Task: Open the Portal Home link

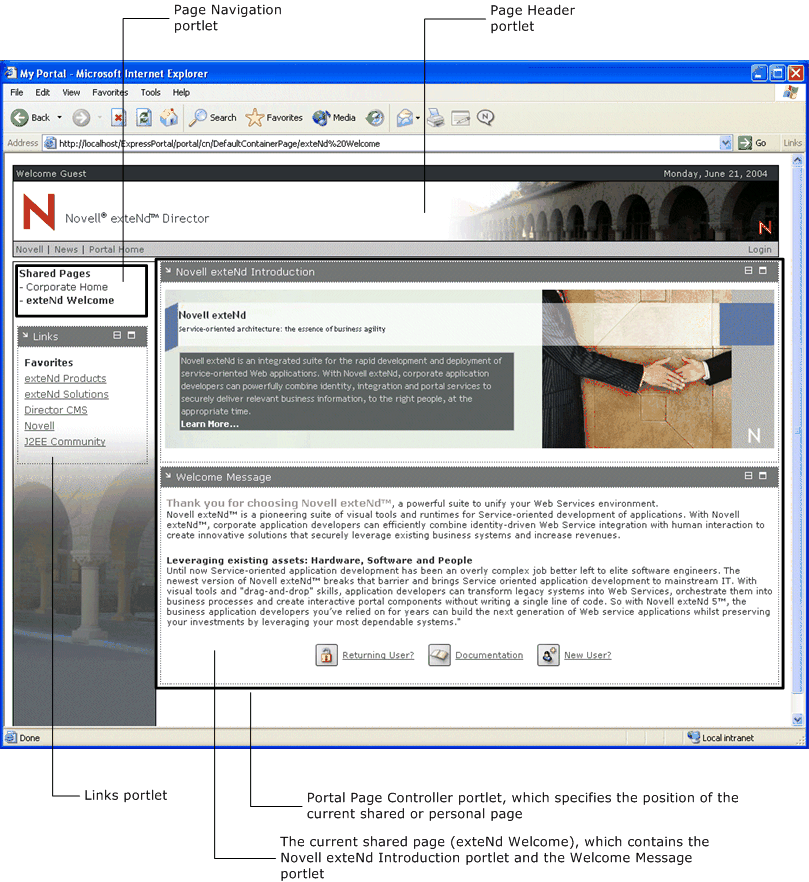Action: tap(116, 249)
